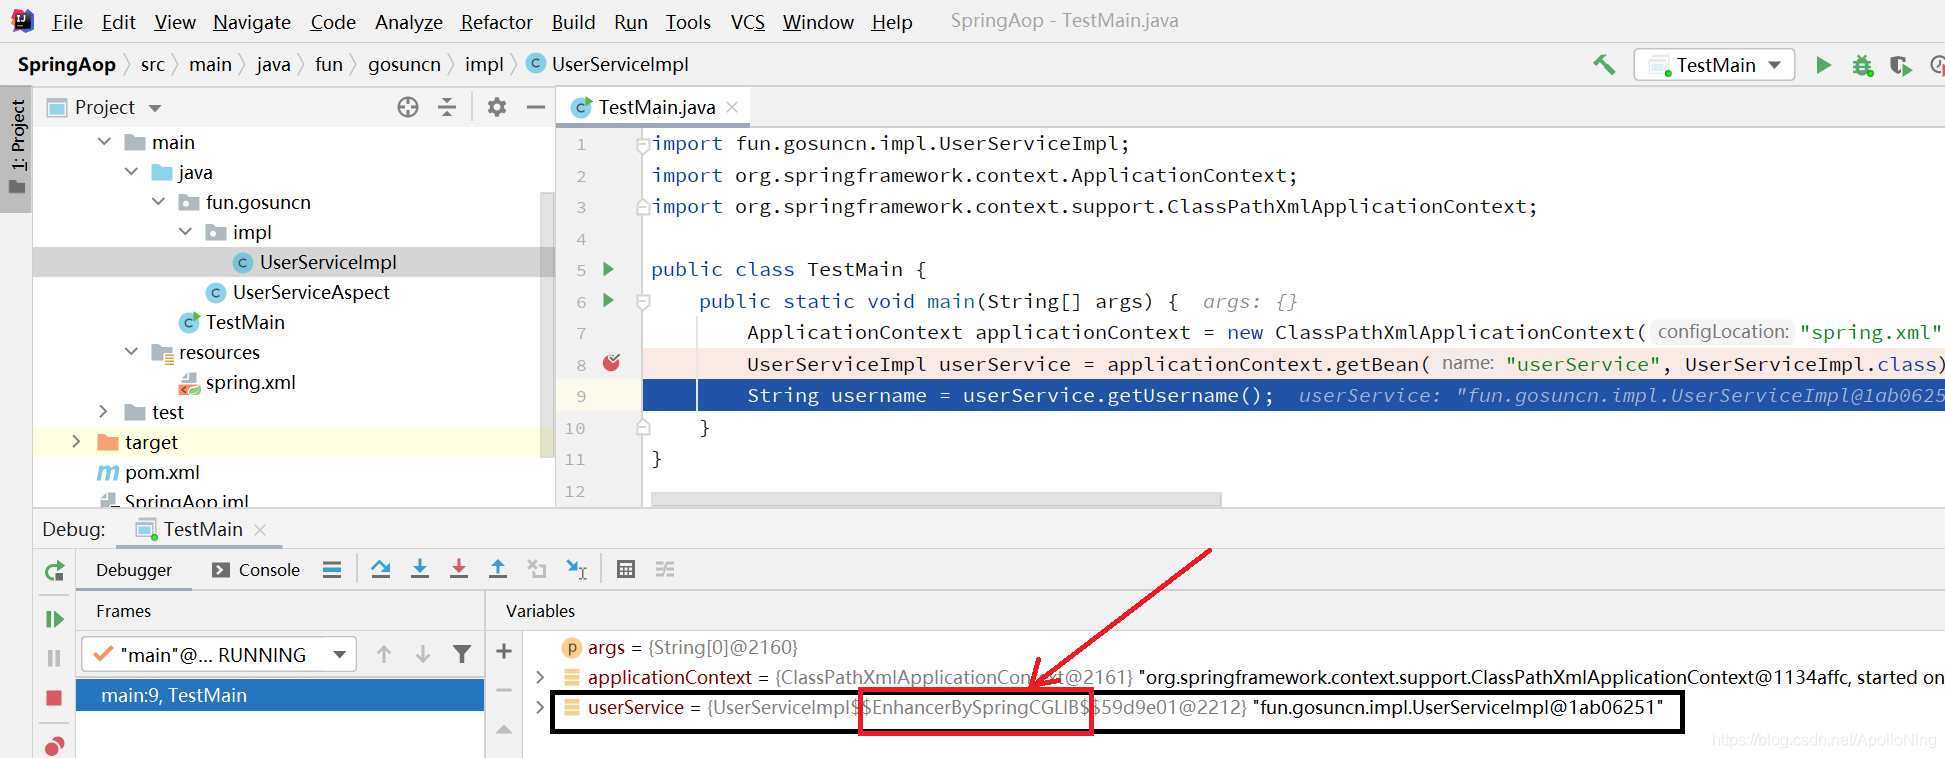
Task: Collapse impl package node
Action: point(186,232)
